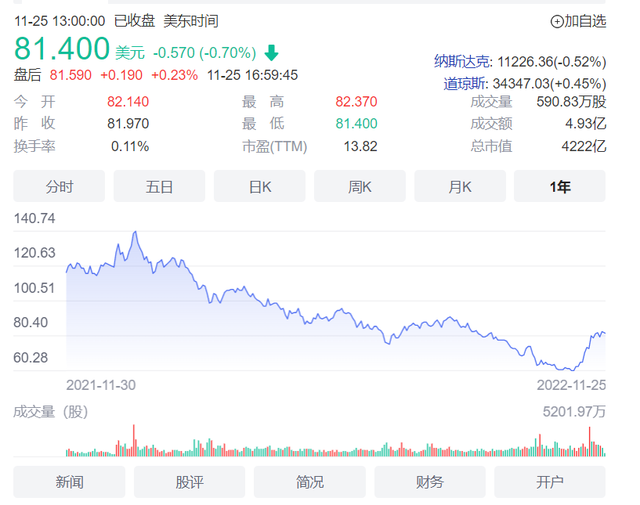
Task: Switch to 月K monthly chart
Action: pyautogui.click(x=459, y=186)
